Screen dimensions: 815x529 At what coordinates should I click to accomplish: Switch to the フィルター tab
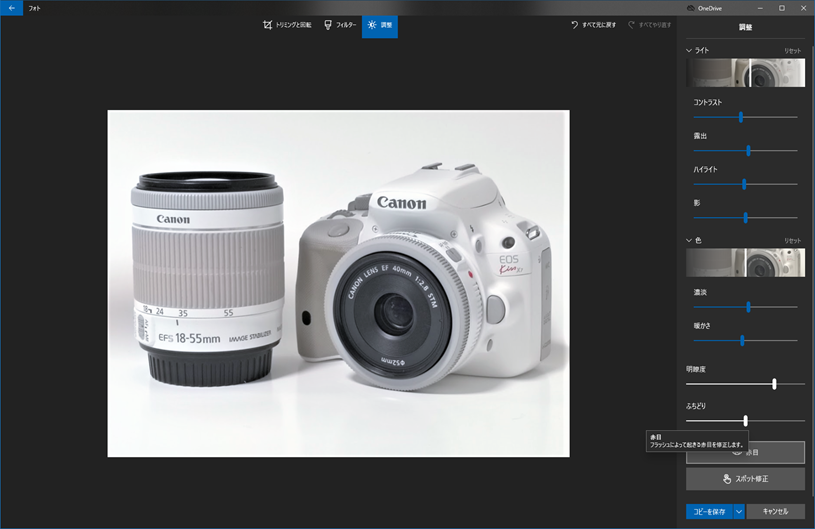point(340,25)
